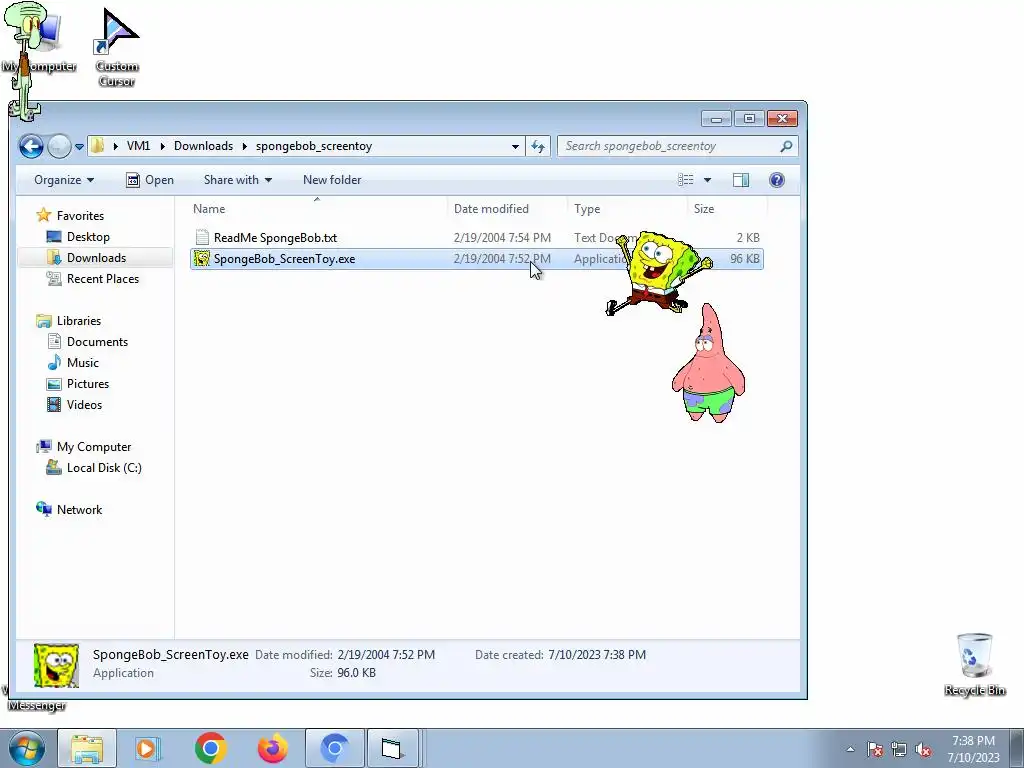This screenshot has height=768, width=1024.
Task: Open the view options dropdown arrow
Action: click(x=707, y=180)
